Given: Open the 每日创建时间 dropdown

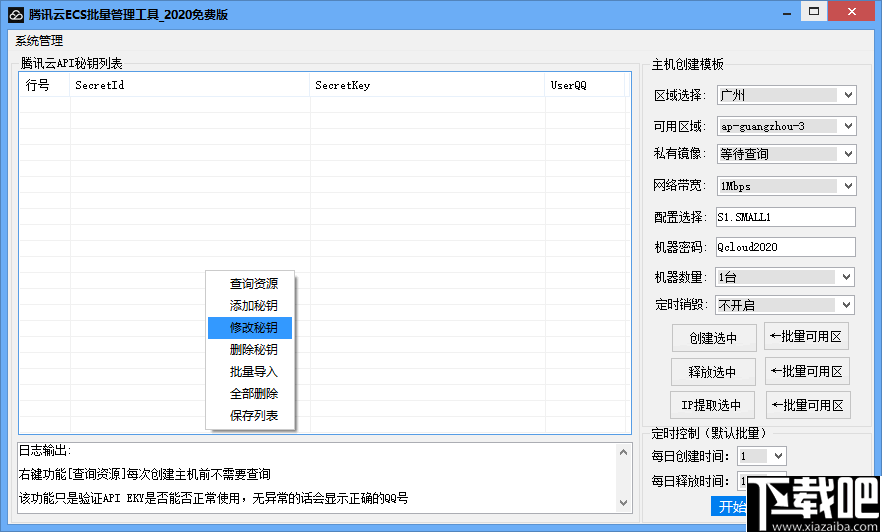Looking at the screenshot, I should pyautogui.click(x=762, y=456).
